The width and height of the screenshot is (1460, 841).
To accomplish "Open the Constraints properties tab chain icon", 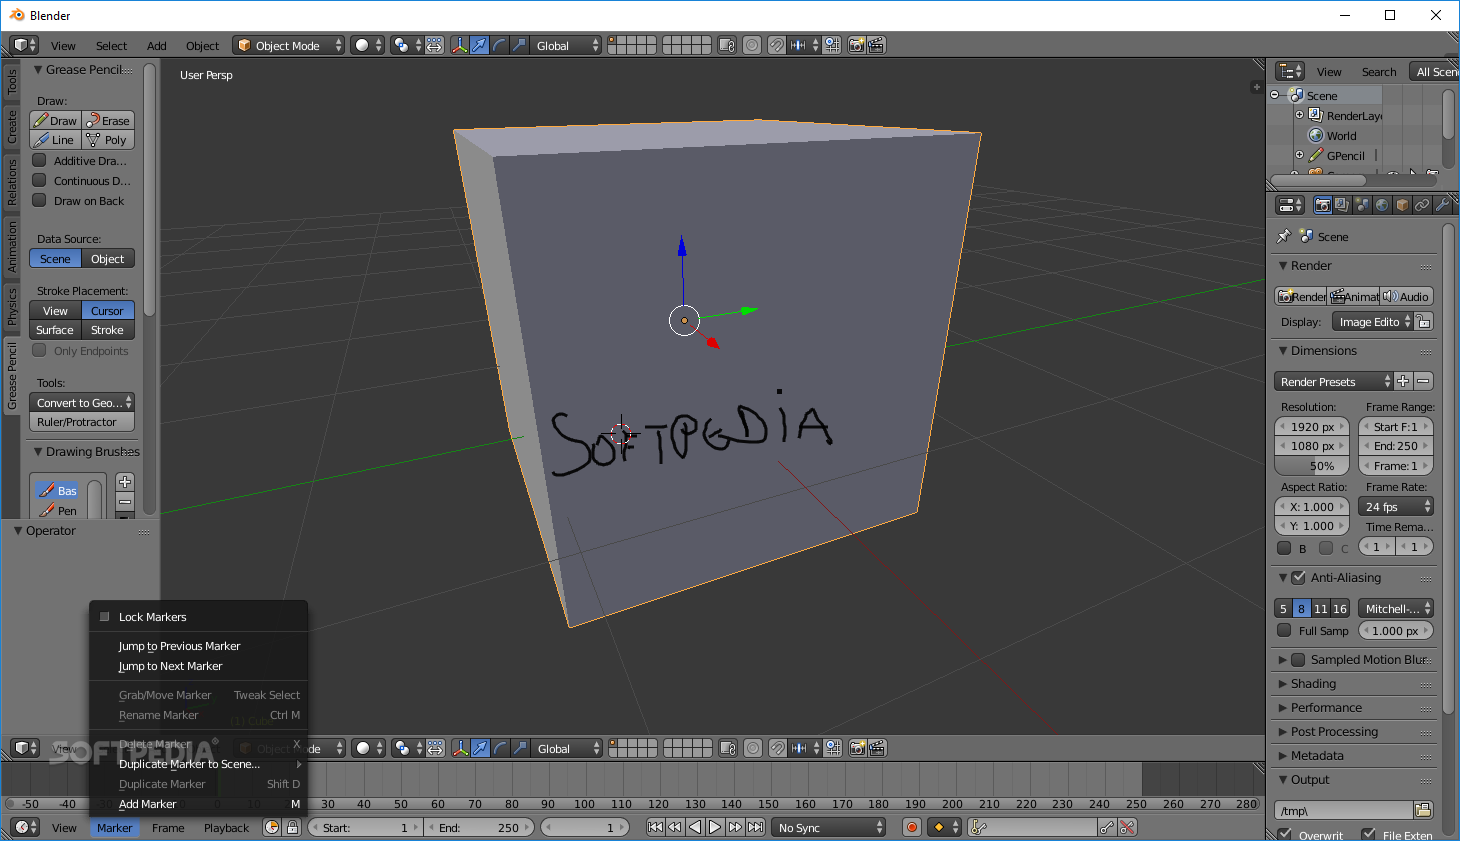I will [x=1422, y=205].
